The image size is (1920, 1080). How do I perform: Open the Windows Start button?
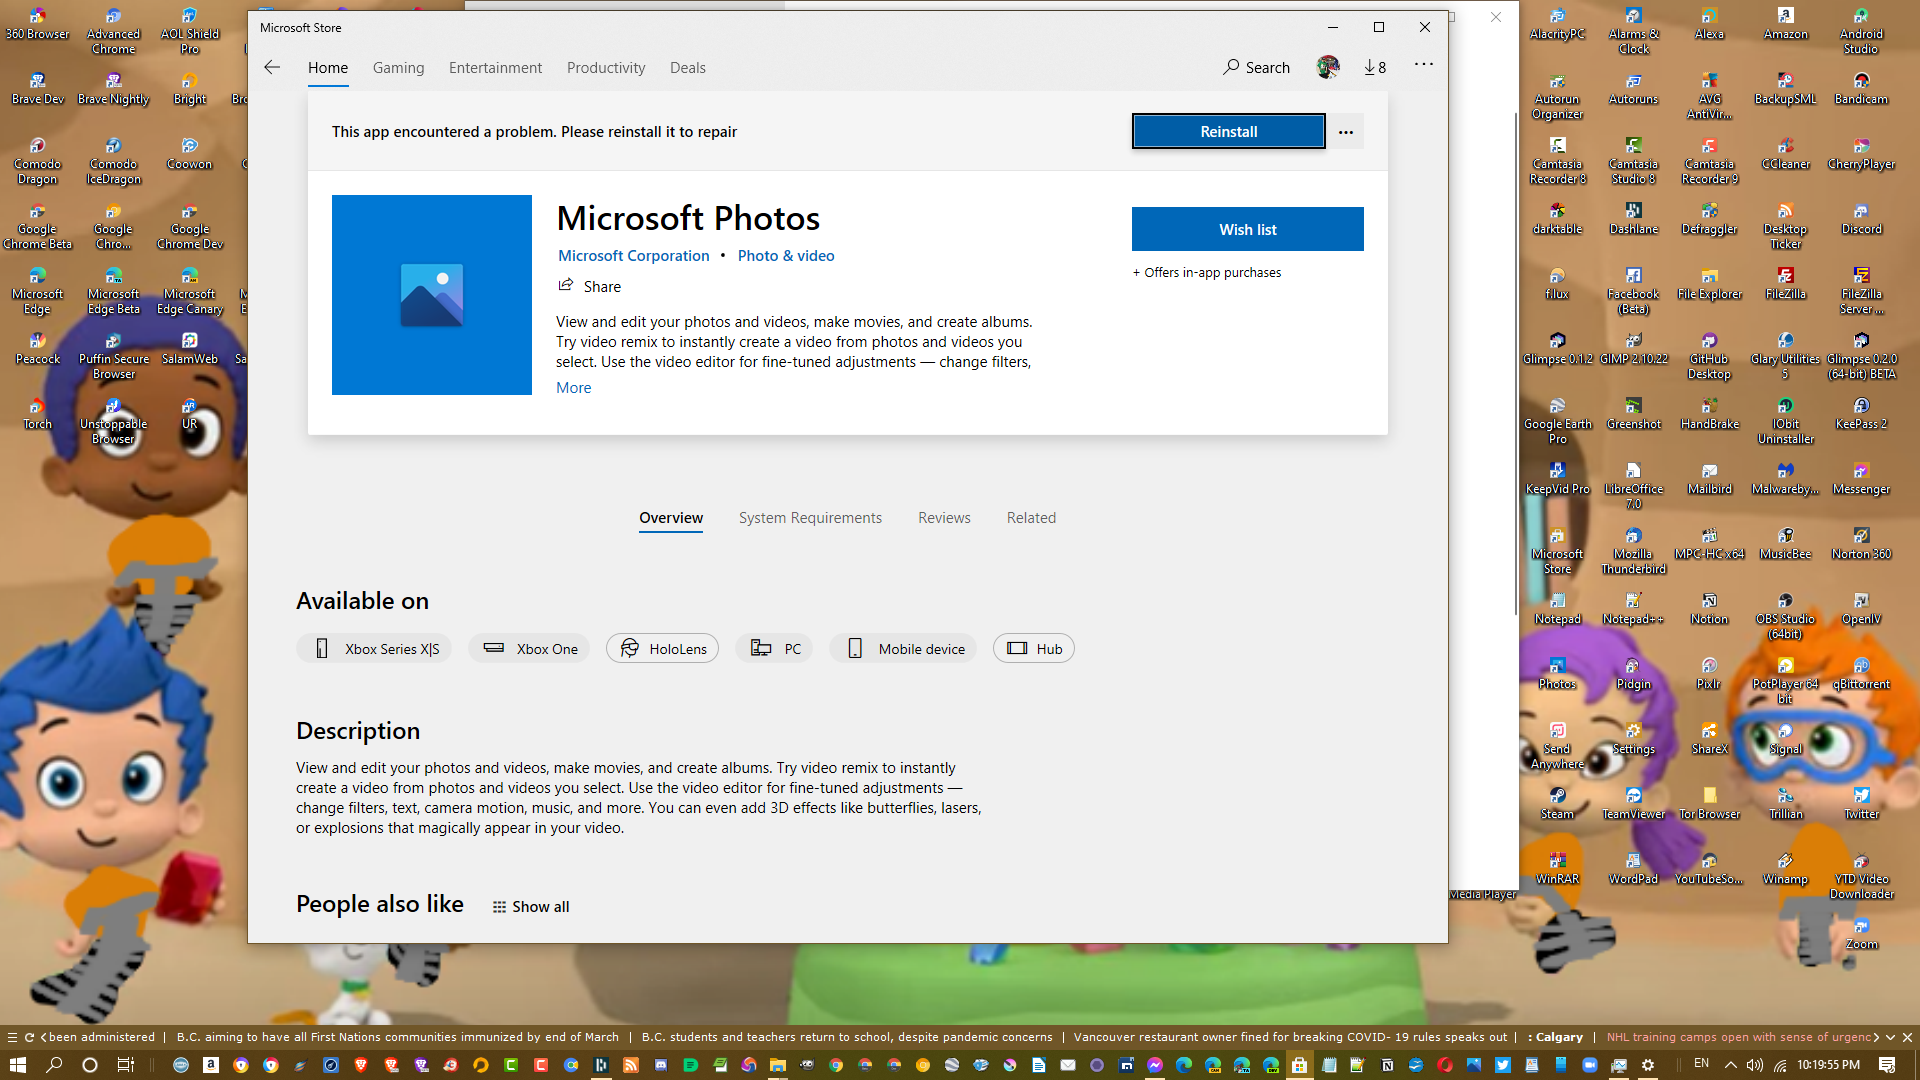click(x=17, y=1065)
